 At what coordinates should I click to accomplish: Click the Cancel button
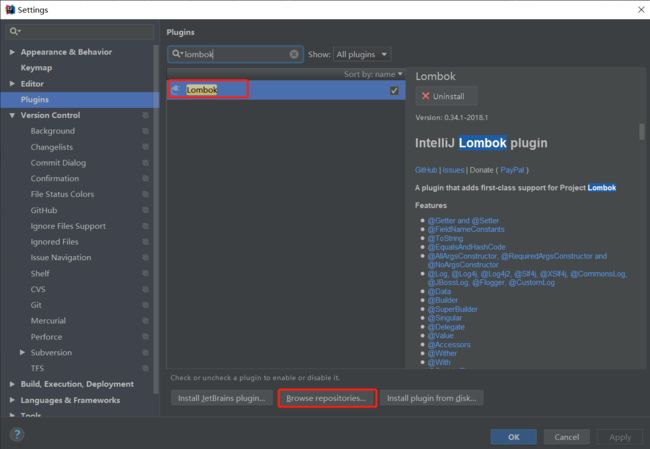[x=567, y=437]
